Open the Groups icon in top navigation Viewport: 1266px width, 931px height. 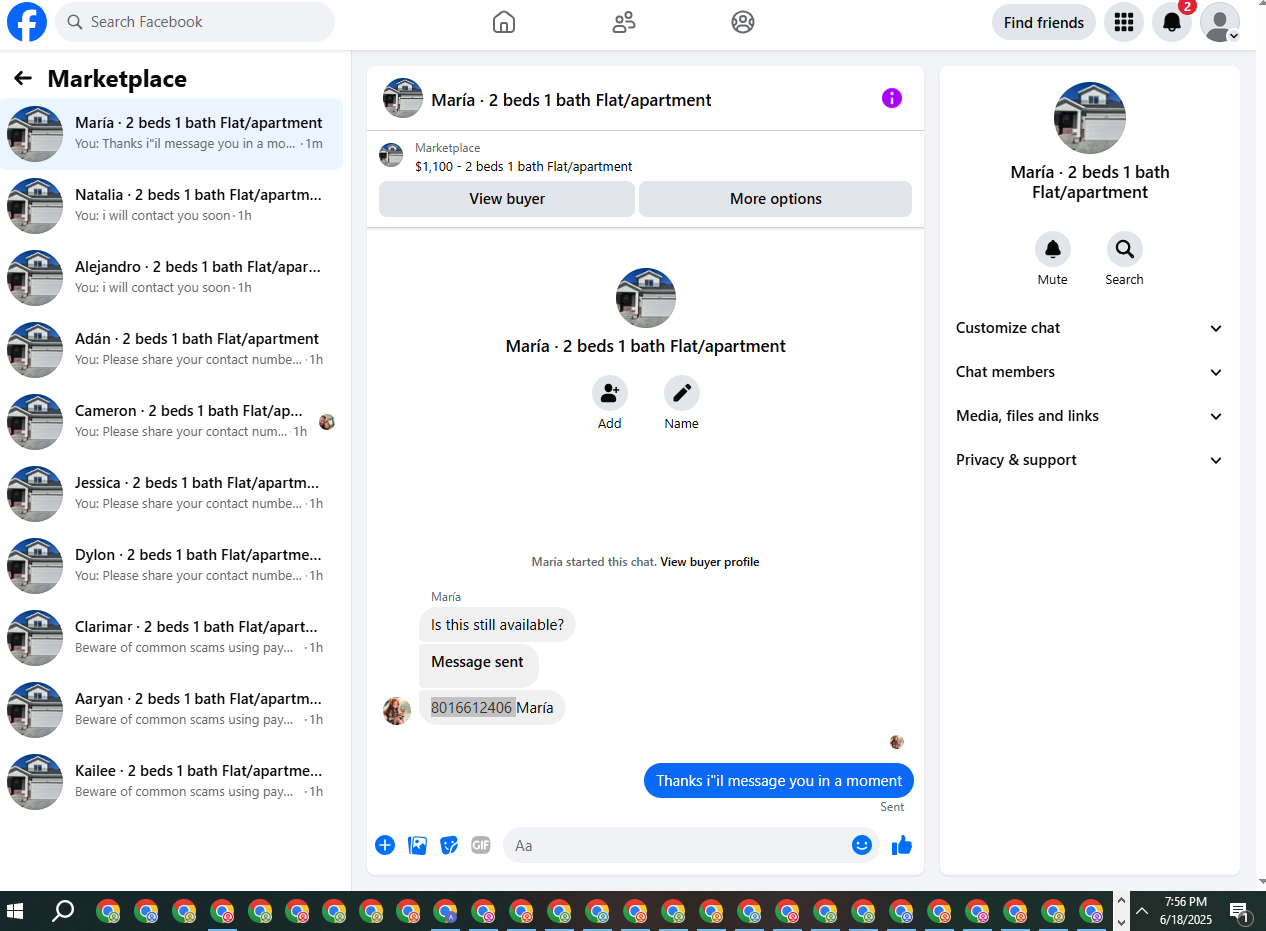743,22
